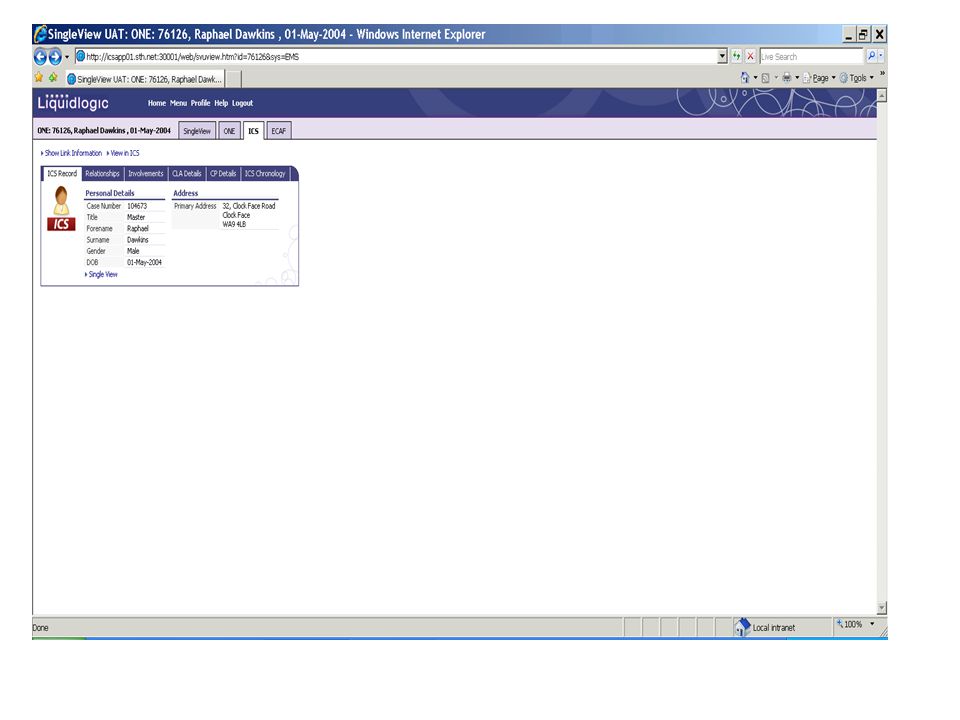Select the Title value Master
The width and height of the screenshot is (960, 720).
136,217
